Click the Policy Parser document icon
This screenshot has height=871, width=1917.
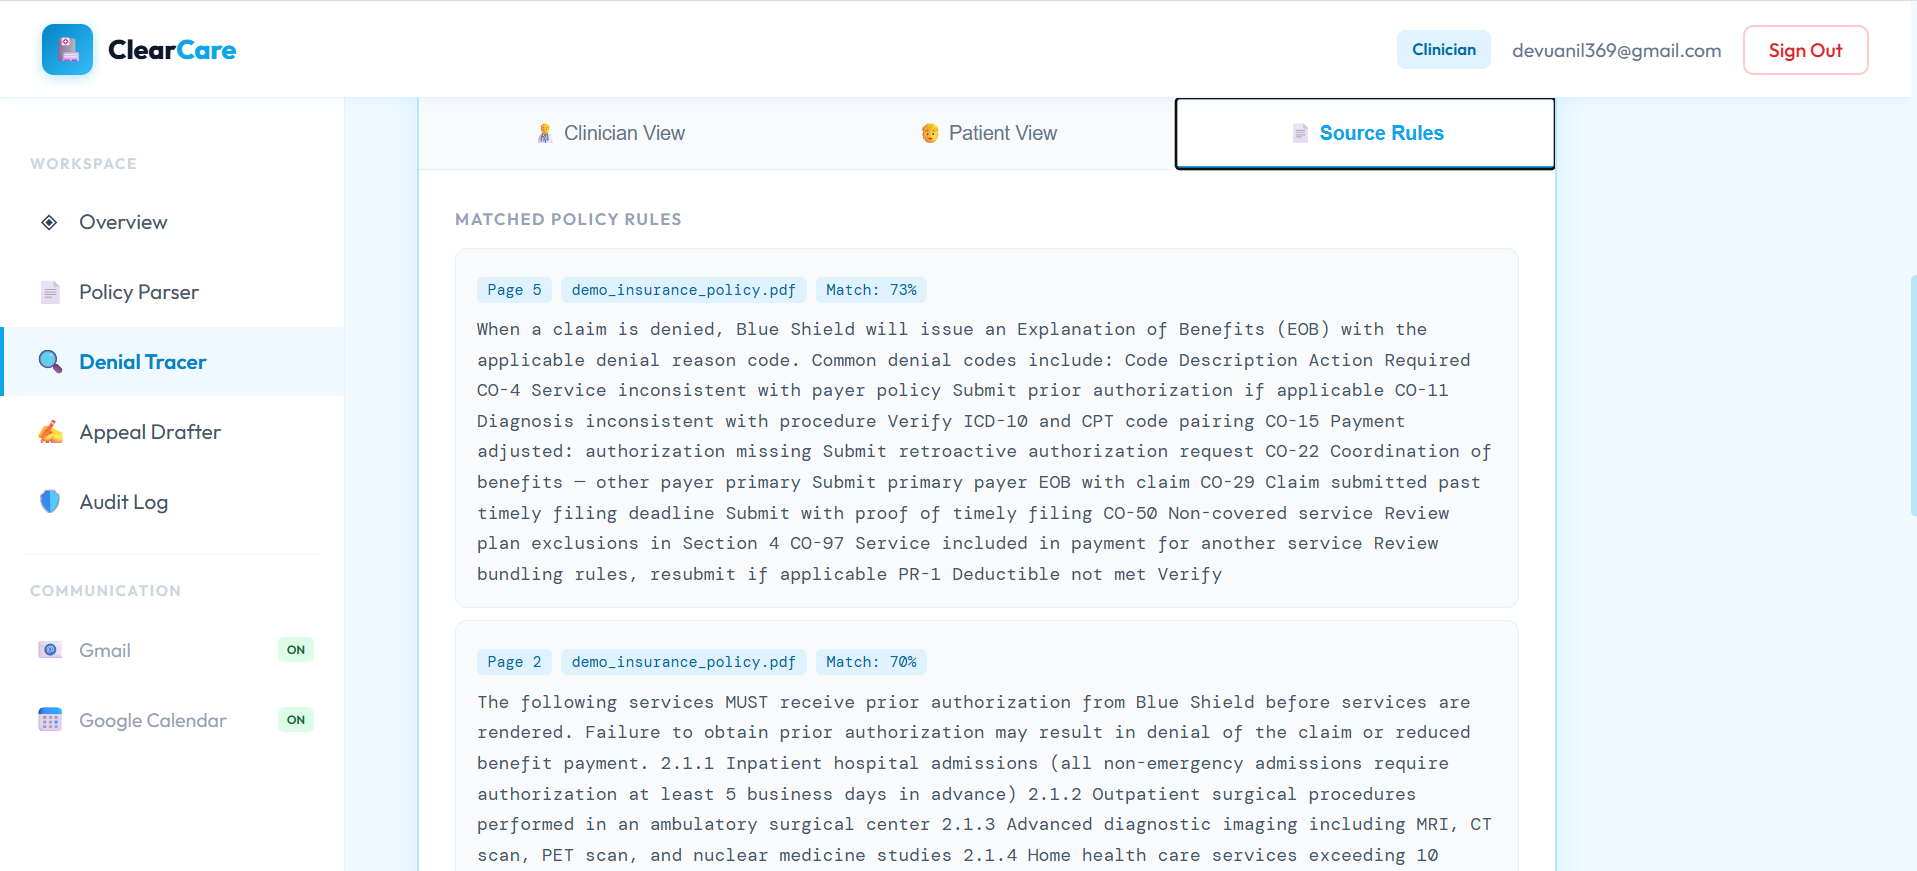click(x=50, y=292)
